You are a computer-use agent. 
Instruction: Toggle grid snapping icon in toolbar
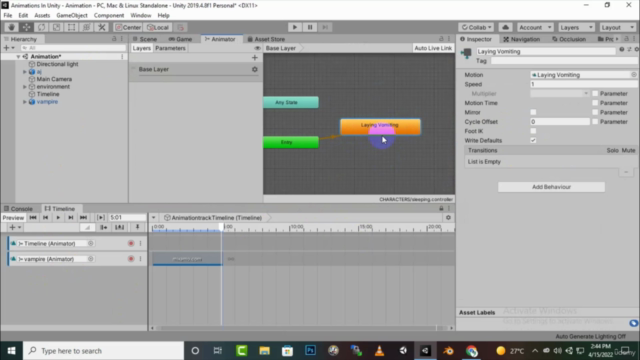click(x=181, y=27)
